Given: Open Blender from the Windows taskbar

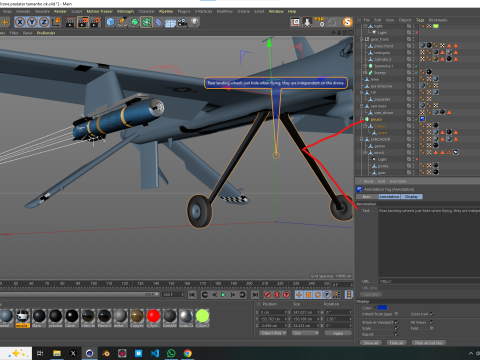Looking at the screenshot, I should [106, 353].
